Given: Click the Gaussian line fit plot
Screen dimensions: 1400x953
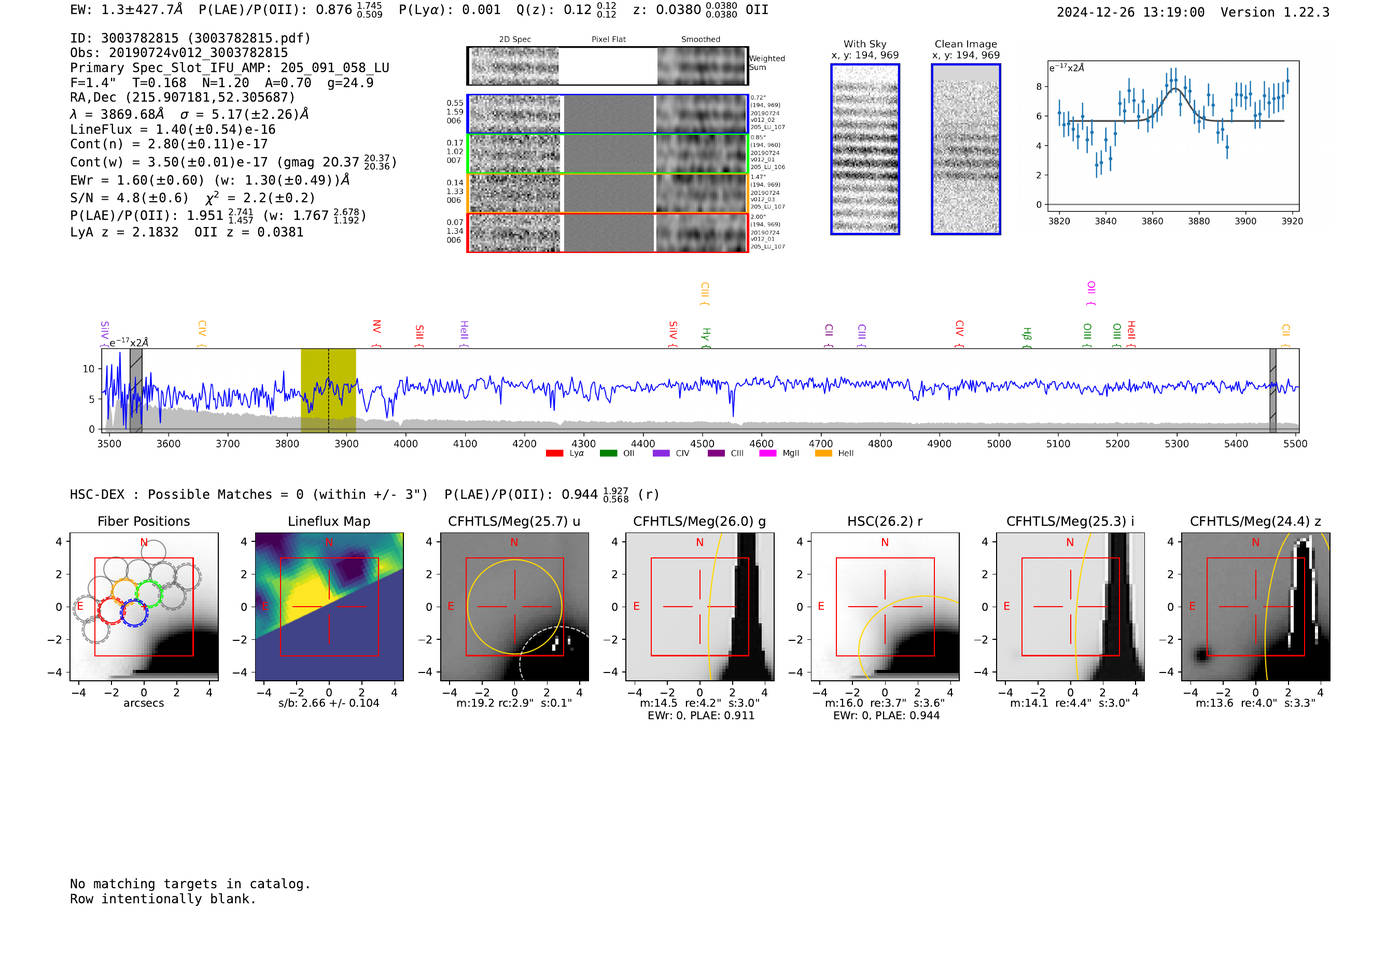Looking at the screenshot, I should 1174,136.
